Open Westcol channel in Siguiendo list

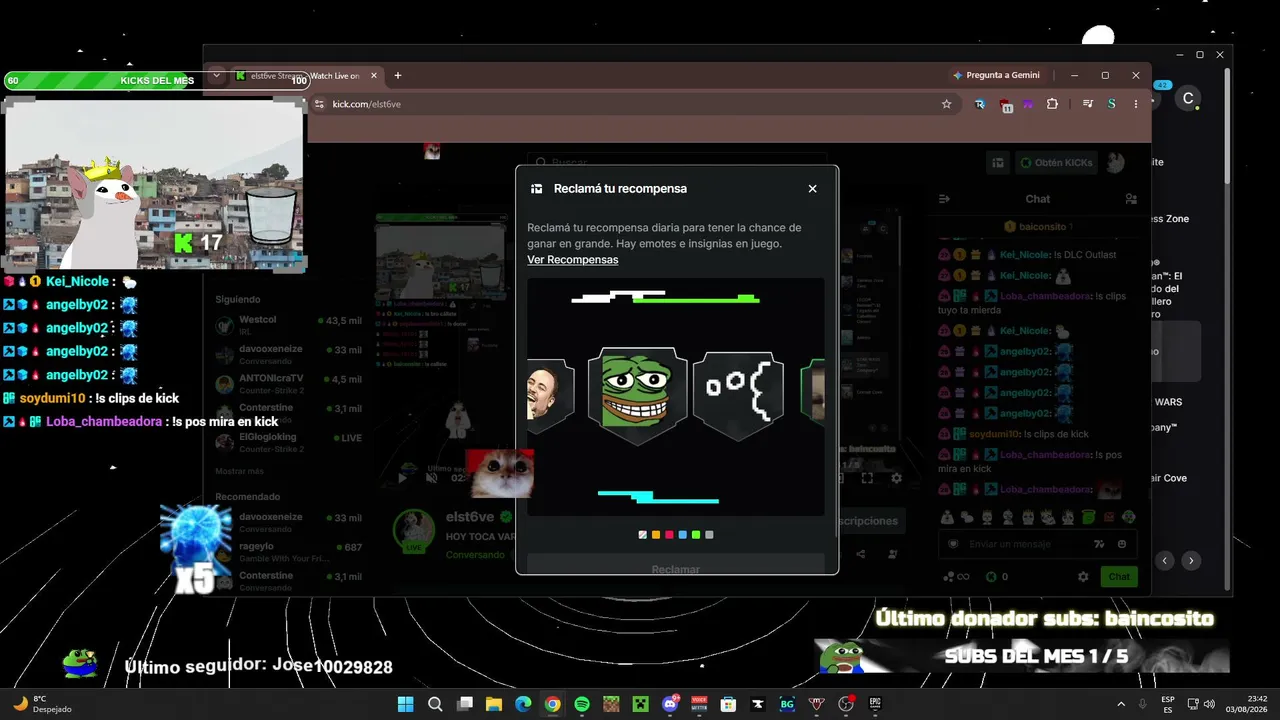(289, 325)
